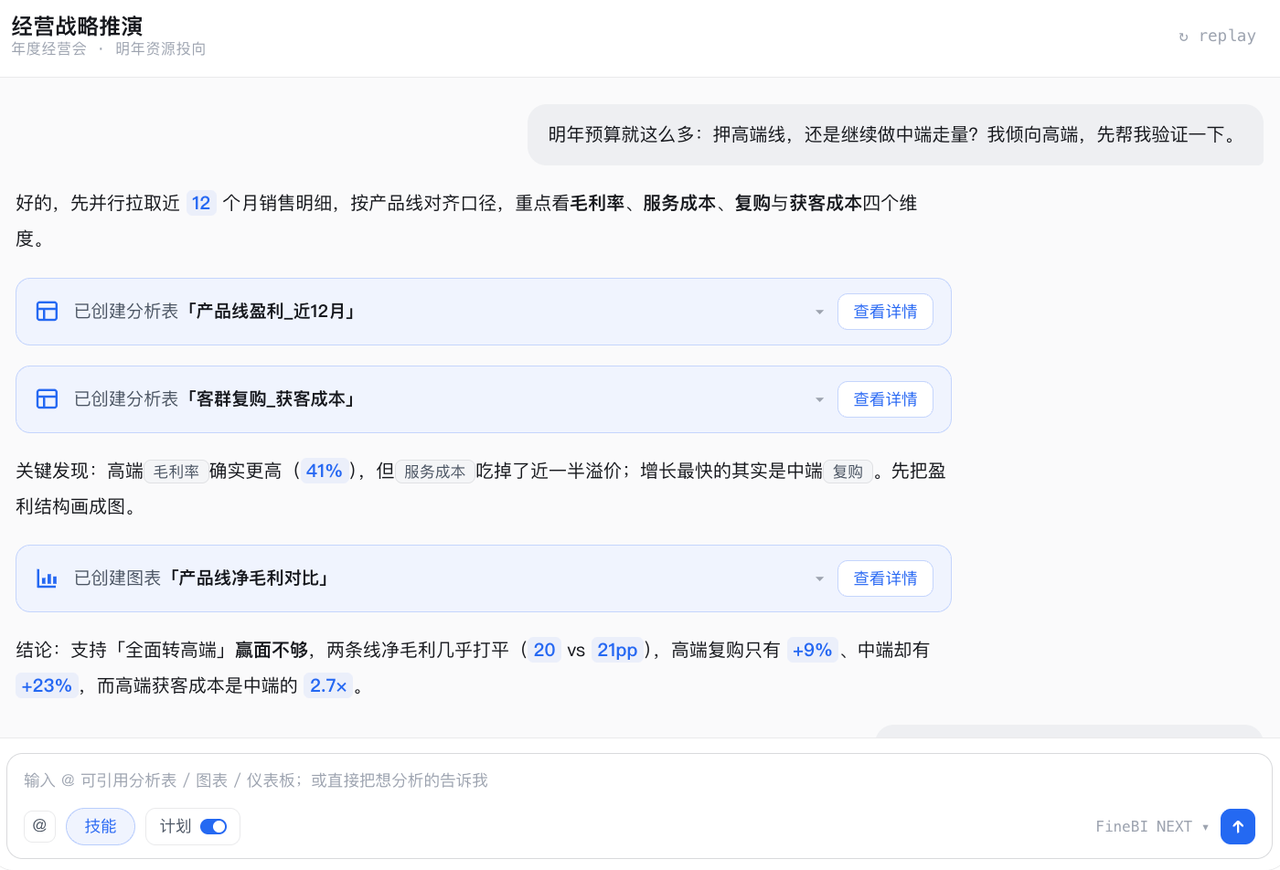Click table icon of 产品线盈利_近12月 card
1280x870 pixels.
[x=47, y=311]
